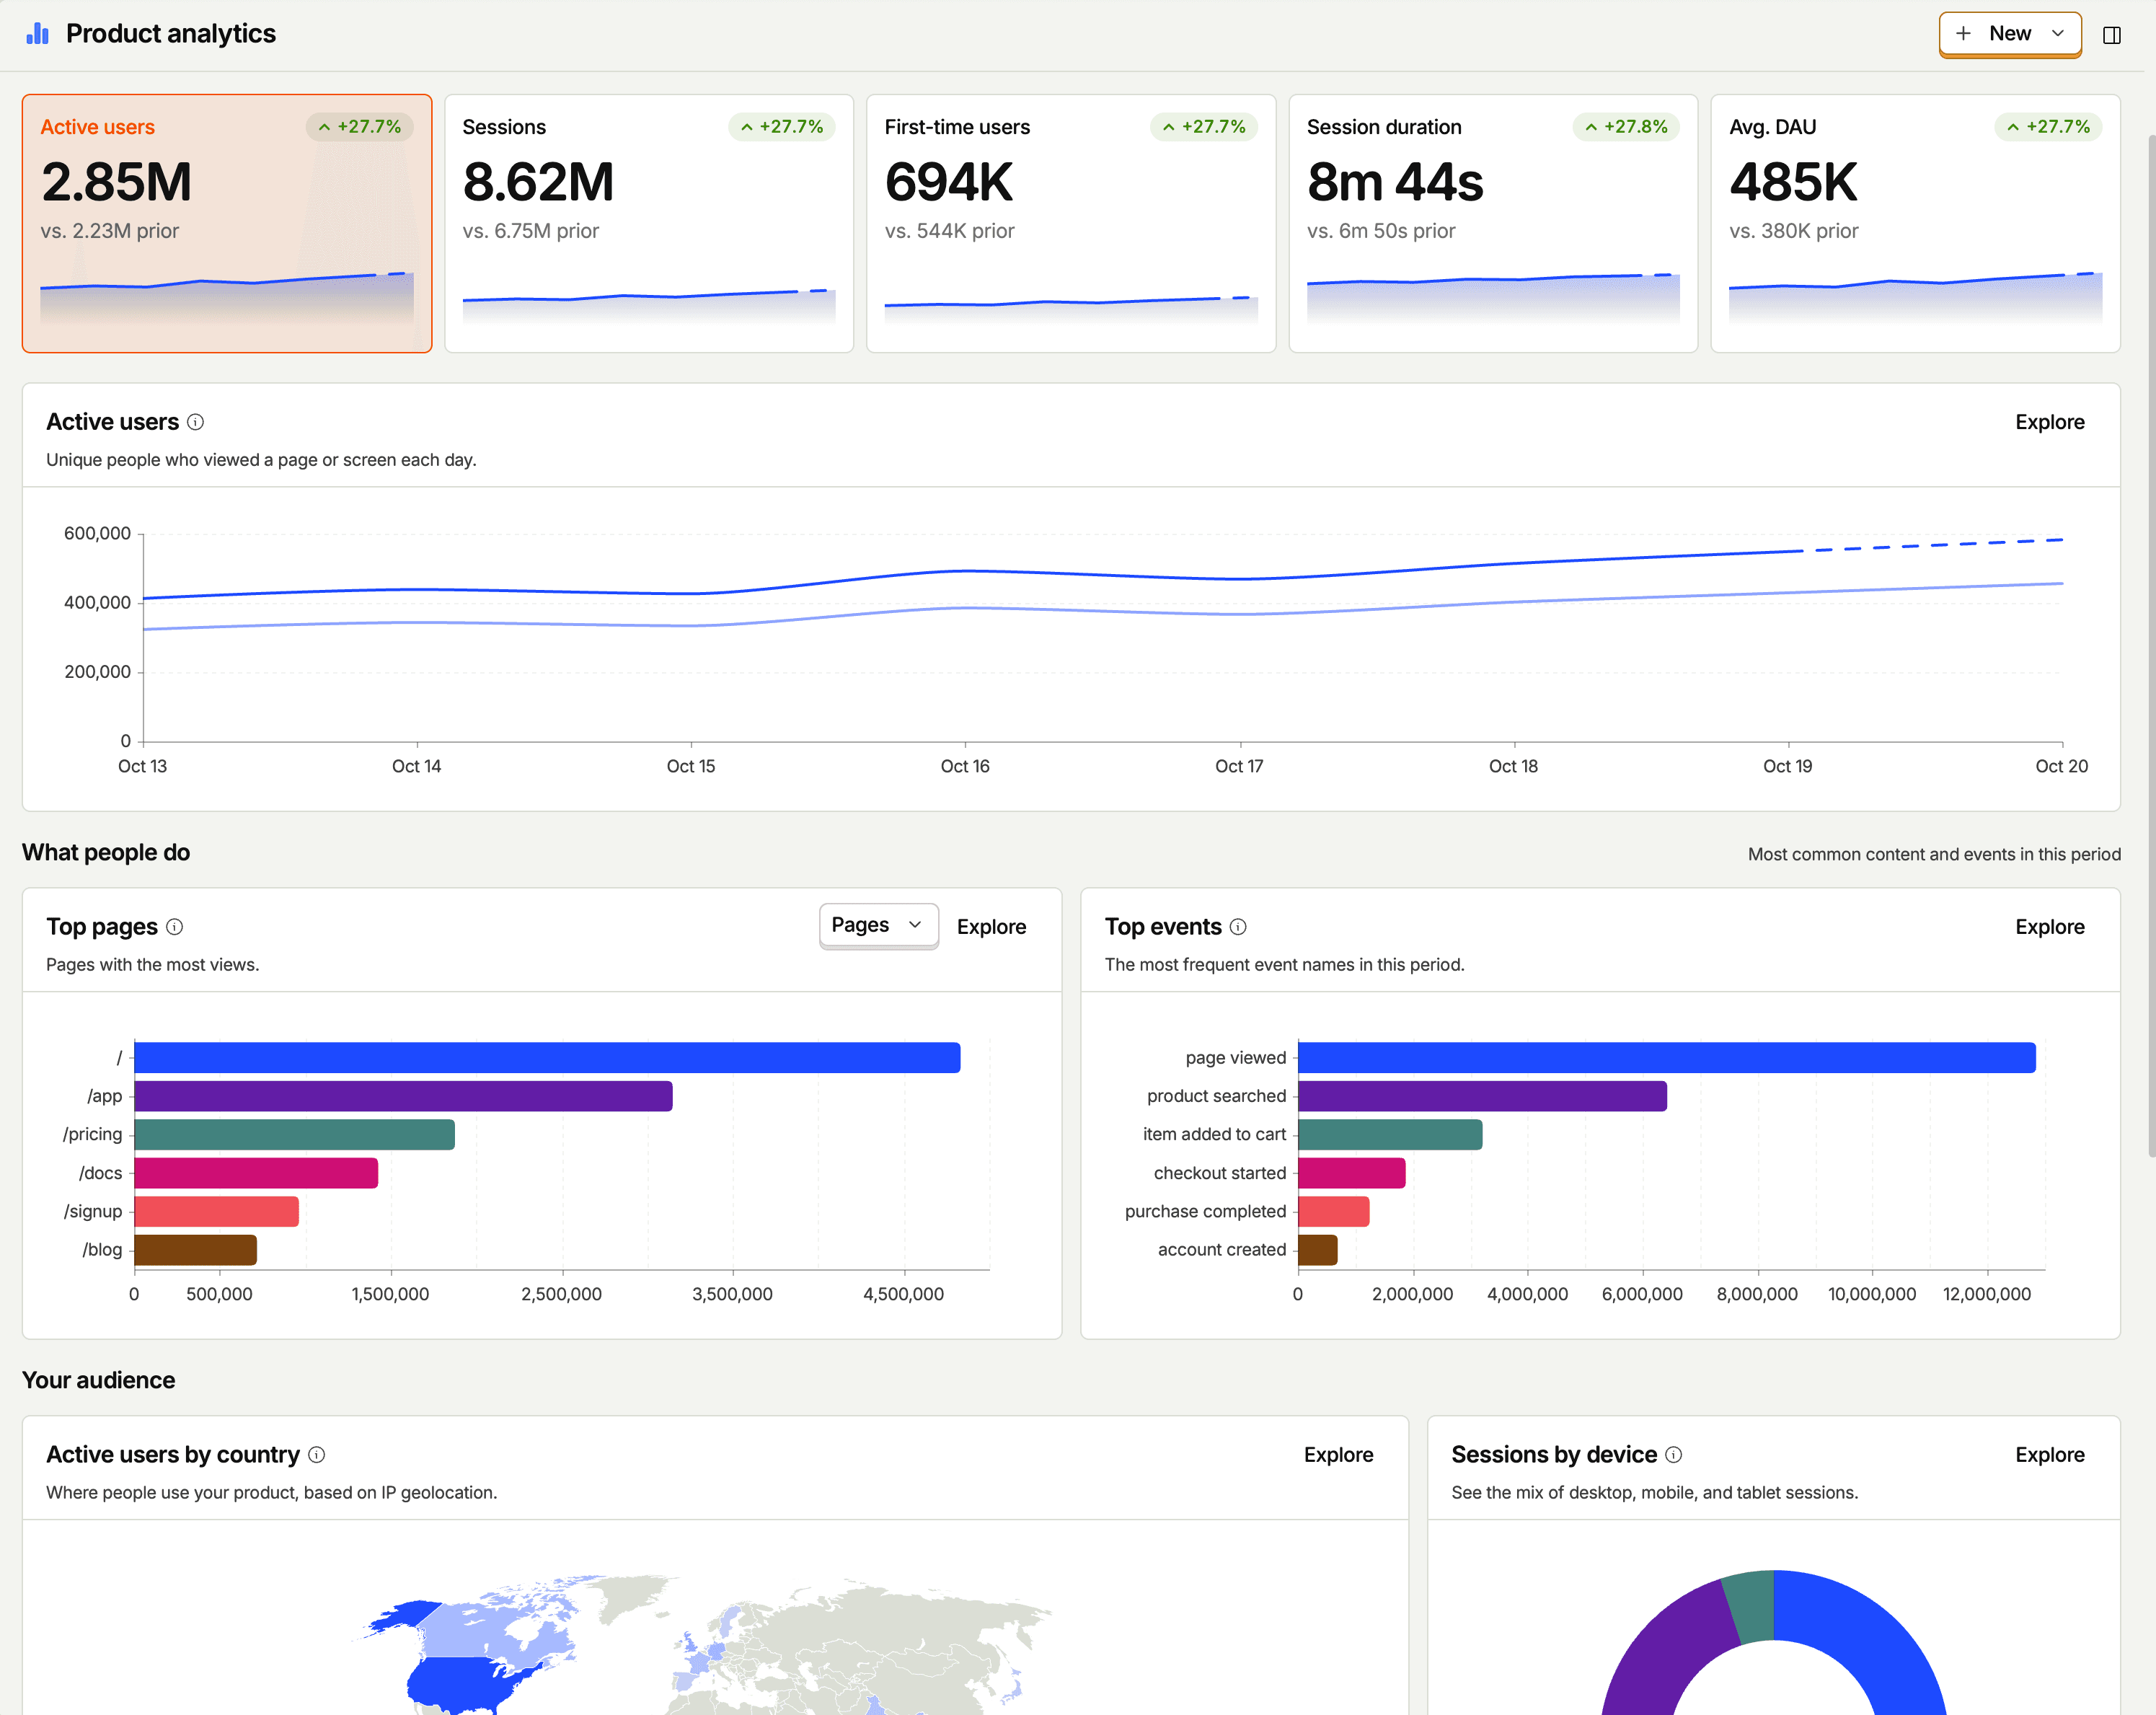
Task: Click the teal /pricing bar
Action: coord(294,1135)
